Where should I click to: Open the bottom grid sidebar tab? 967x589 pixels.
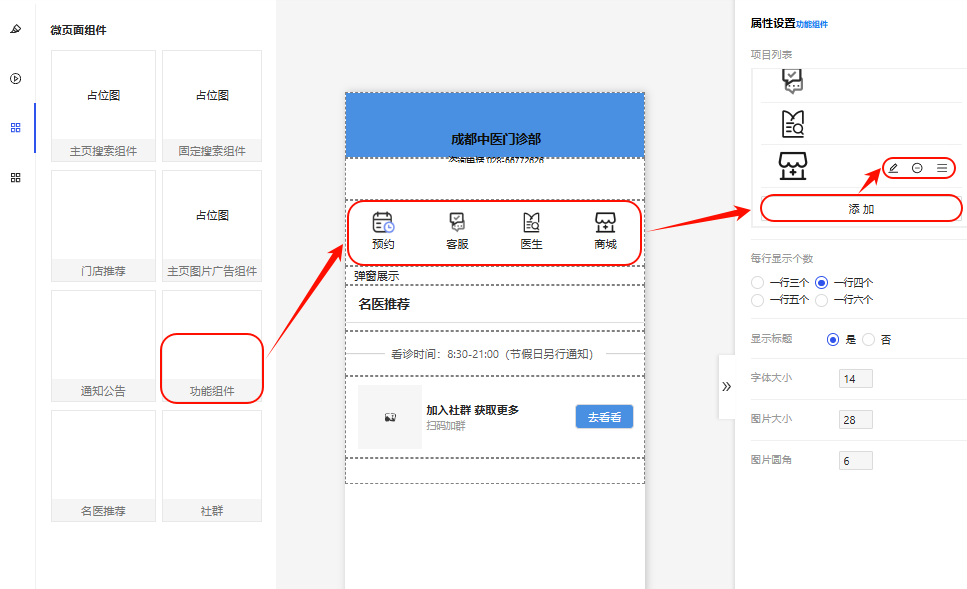(15, 177)
